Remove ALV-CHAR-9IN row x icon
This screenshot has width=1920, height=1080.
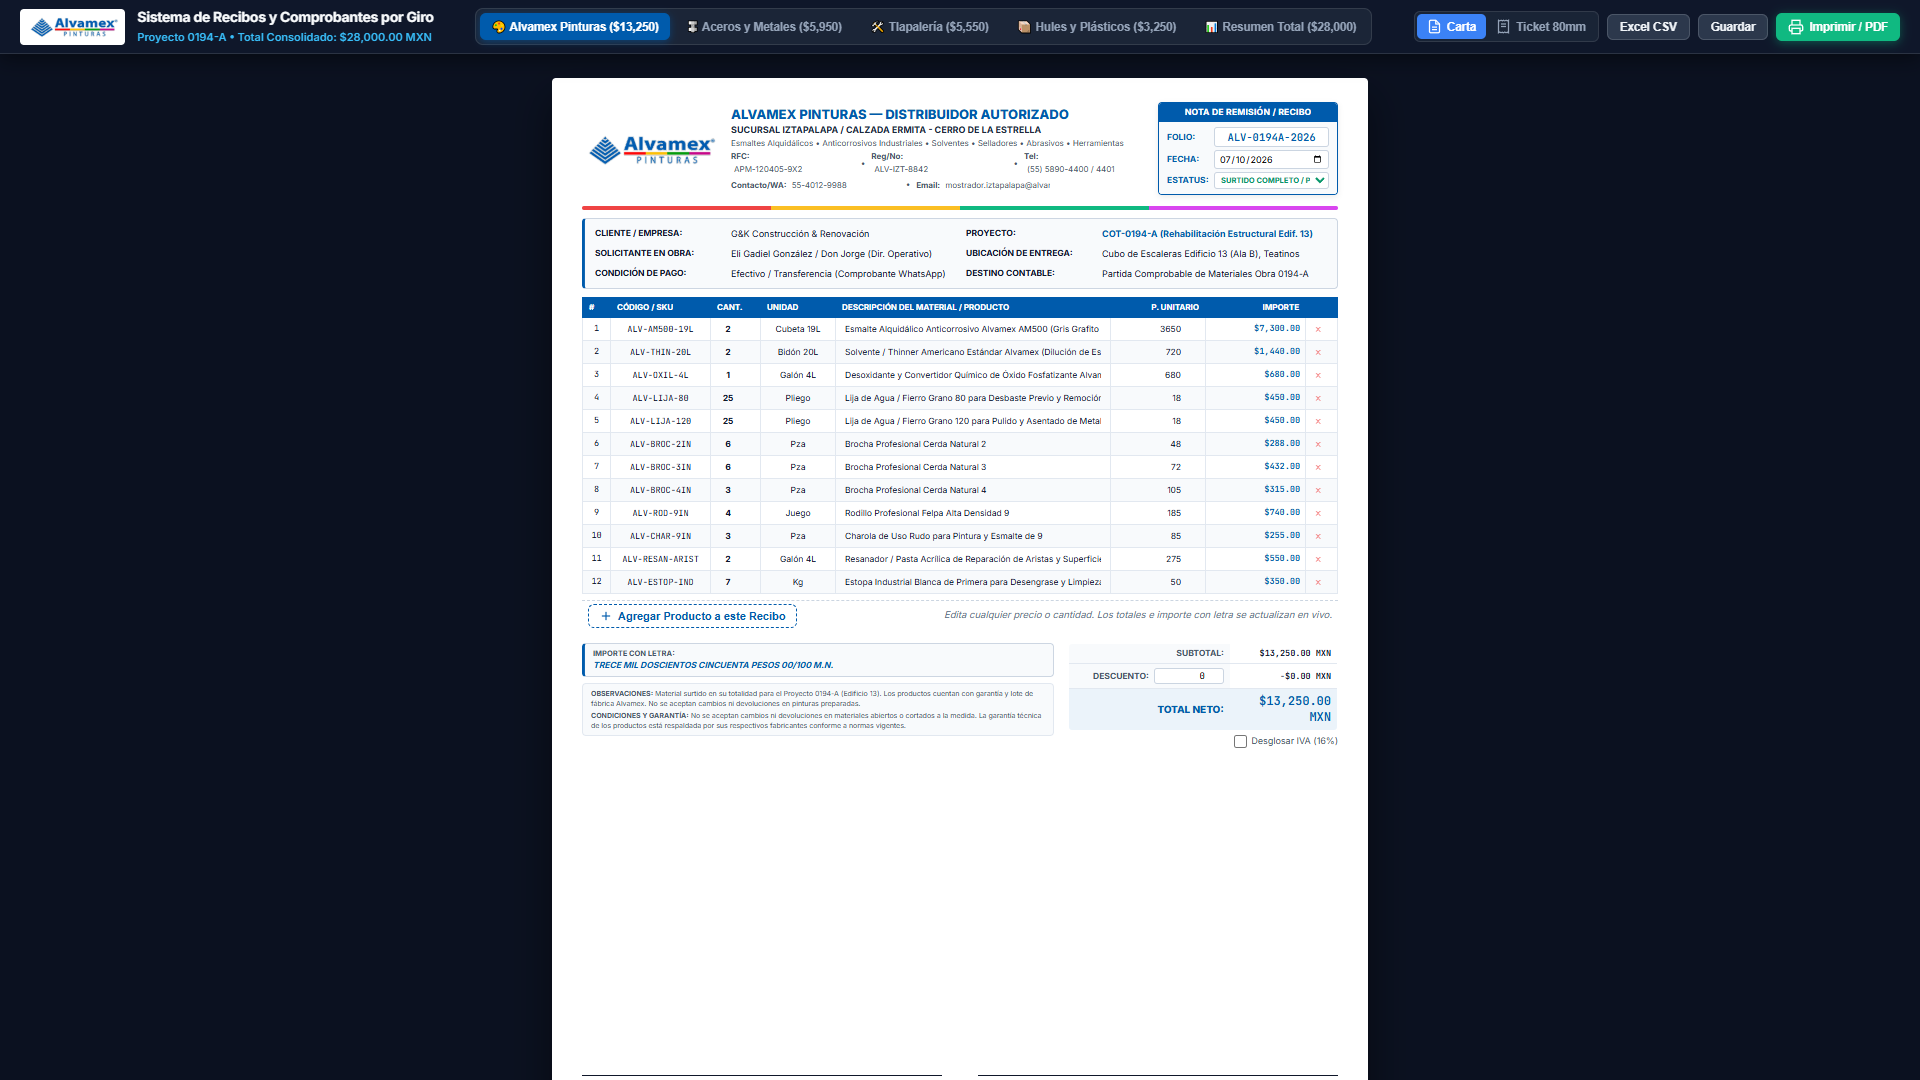click(1318, 536)
